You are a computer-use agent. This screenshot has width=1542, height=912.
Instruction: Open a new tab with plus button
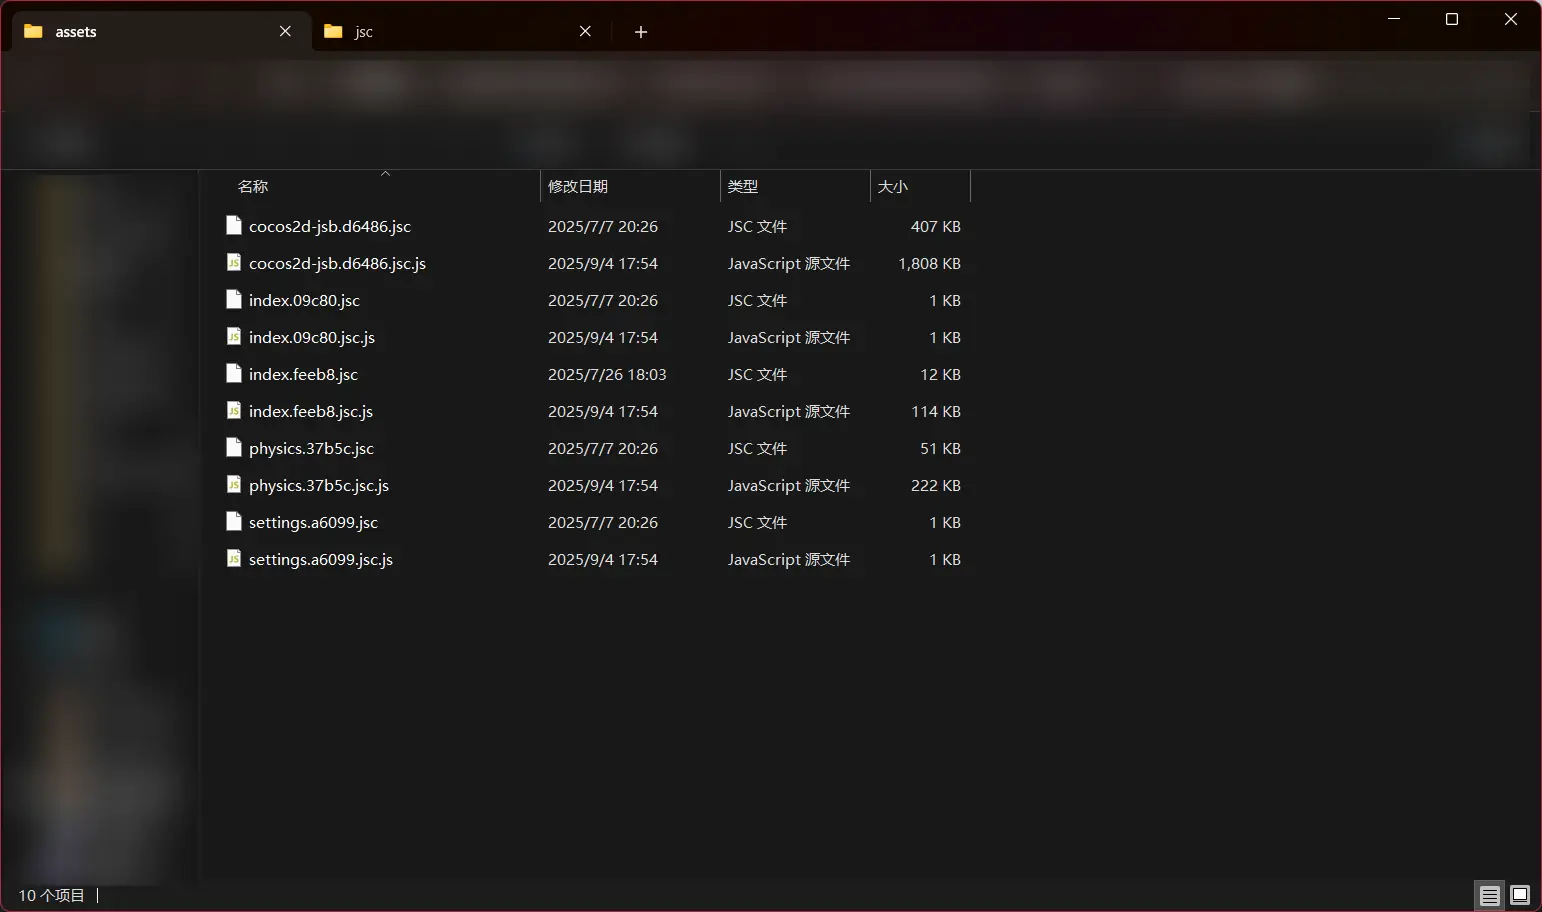tap(641, 32)
